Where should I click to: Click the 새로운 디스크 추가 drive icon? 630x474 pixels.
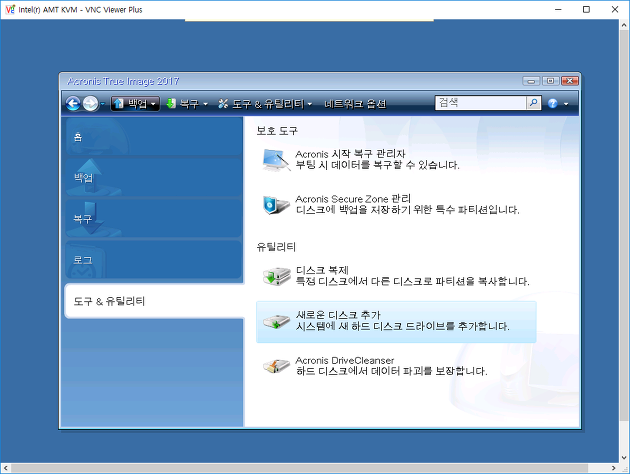(276, 321)
